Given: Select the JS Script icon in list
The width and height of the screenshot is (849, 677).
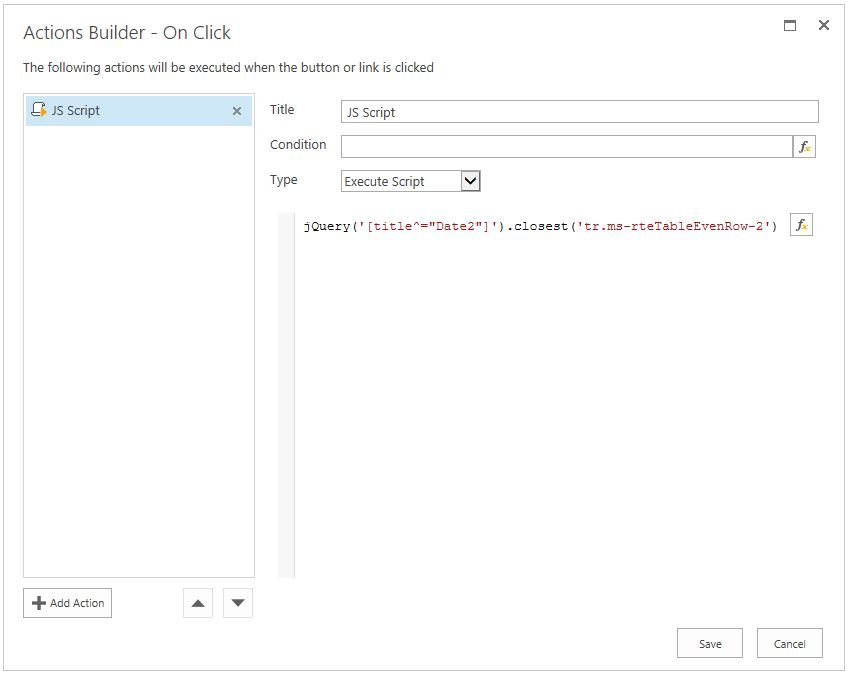Looking at the screenshot, I should click(x=39, y=110).
